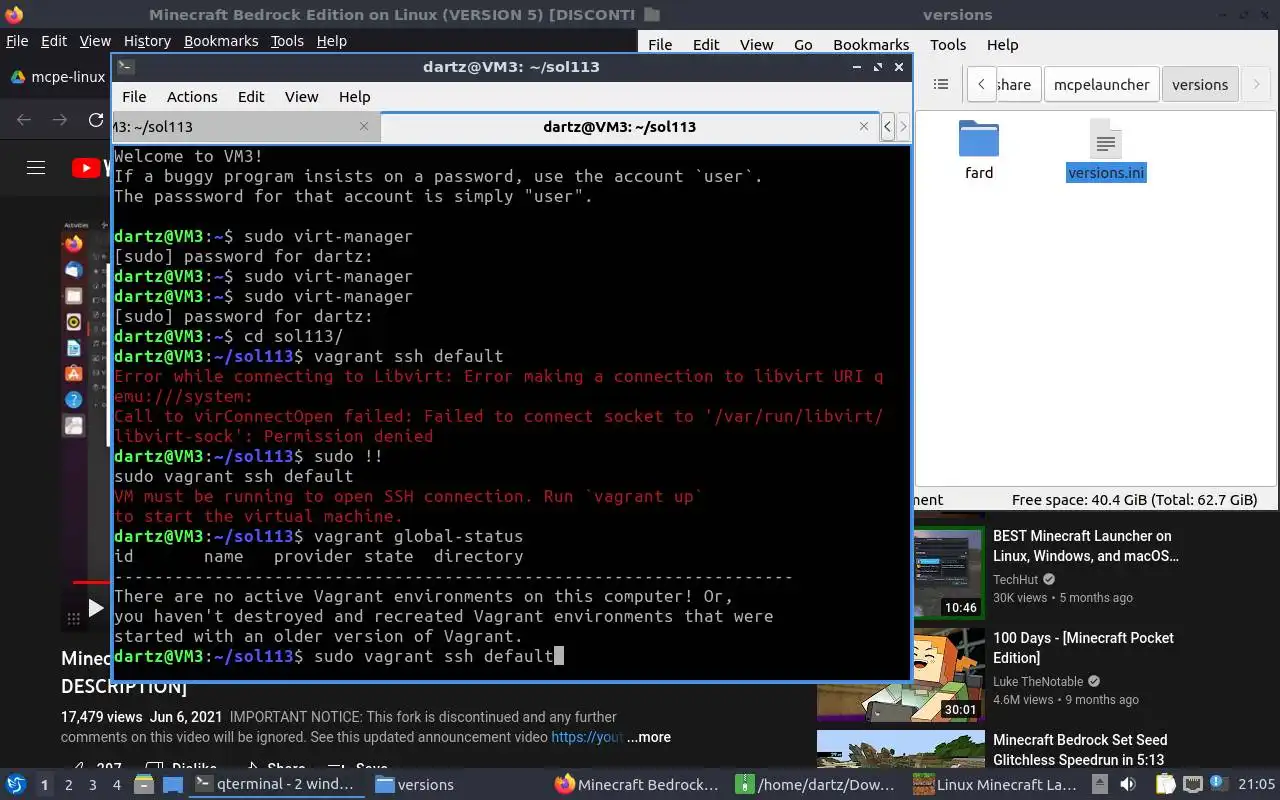Open the YouTube hamburger menu
1280x800 pixels.
[x=36, y=168]
